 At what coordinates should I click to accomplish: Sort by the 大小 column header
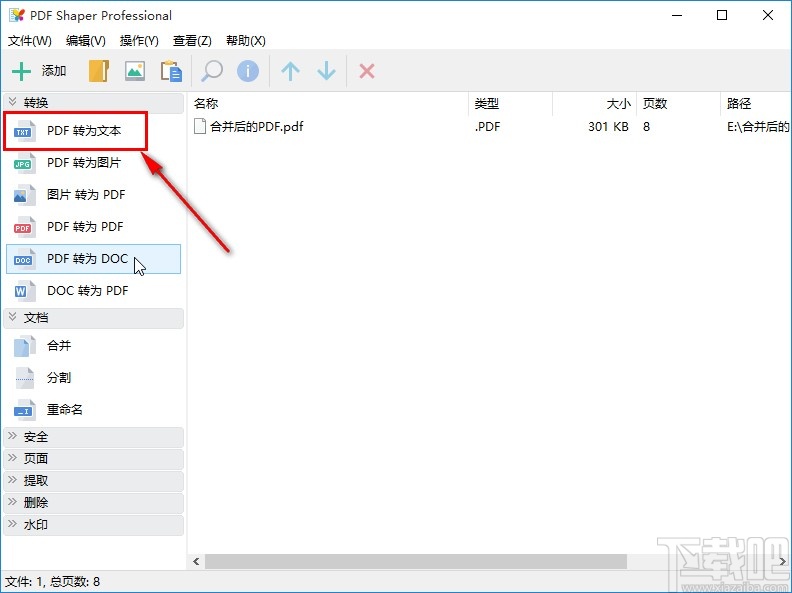point(595,104)
